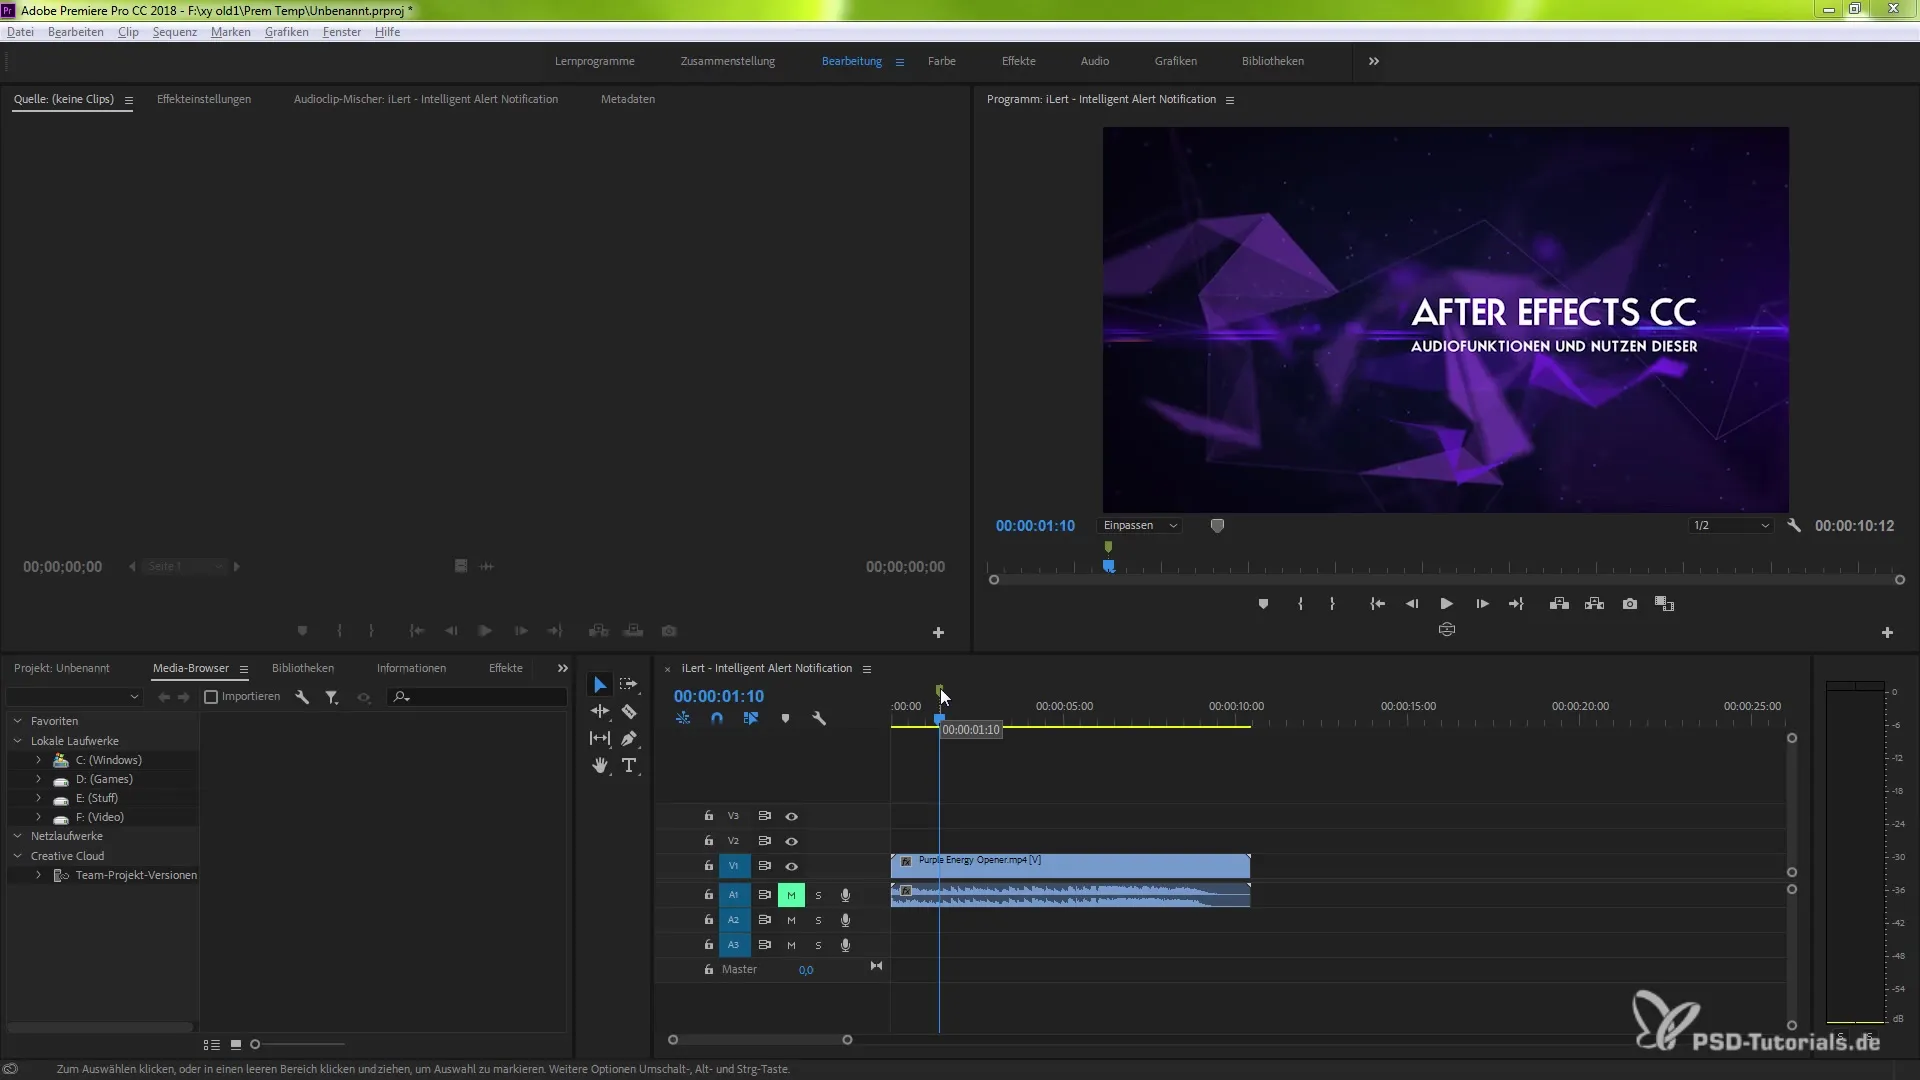
Task: Collapse Lokale Laufwerke section
Action: pyautogui.click(x=17, y=741)
